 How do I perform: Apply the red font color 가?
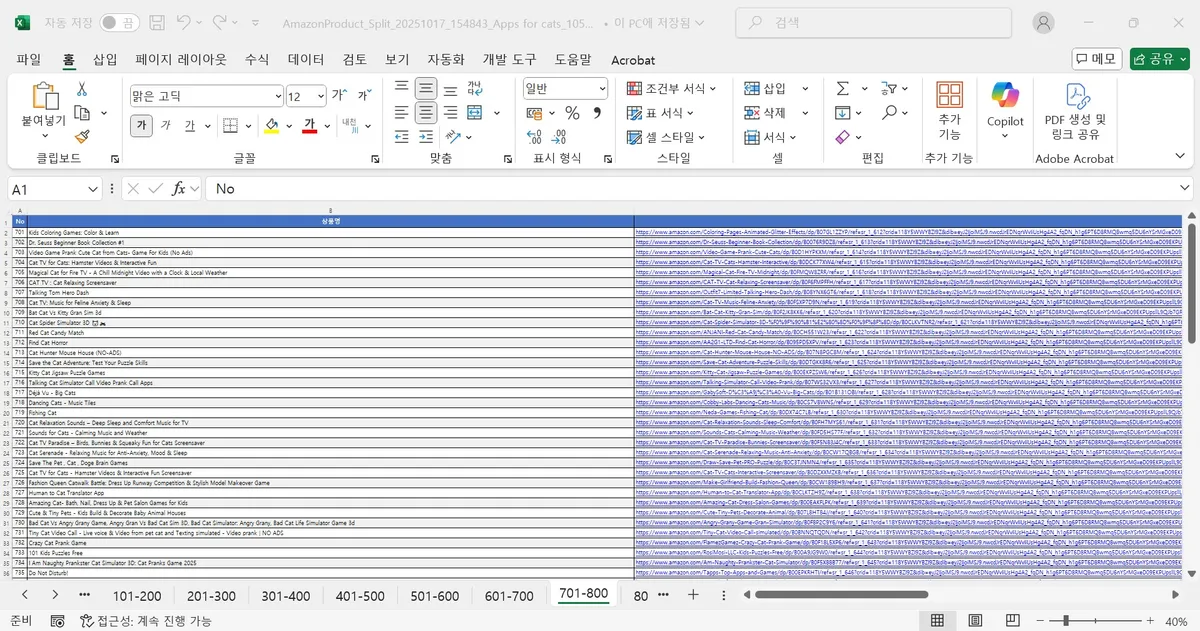coord(310,126)
